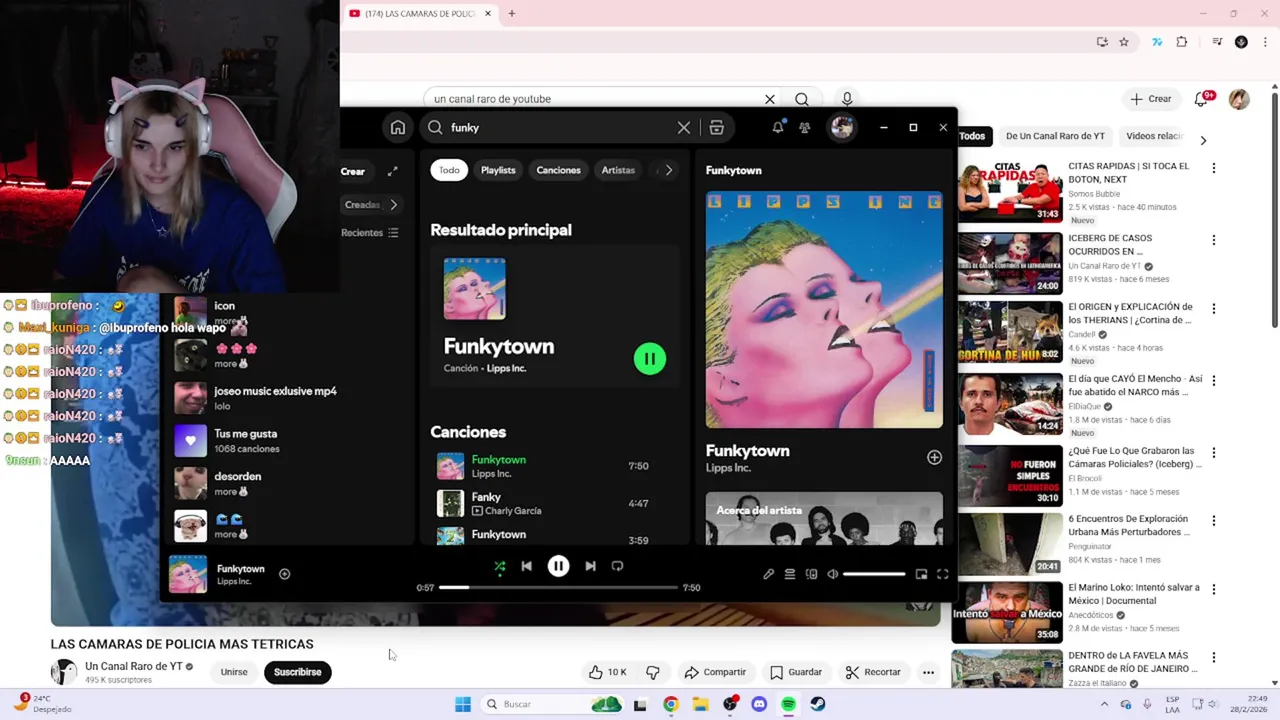The height and width of the screenshot is (720, 1280).
Task: Open Spotify notifications bell
Action: tap(778, 127)
